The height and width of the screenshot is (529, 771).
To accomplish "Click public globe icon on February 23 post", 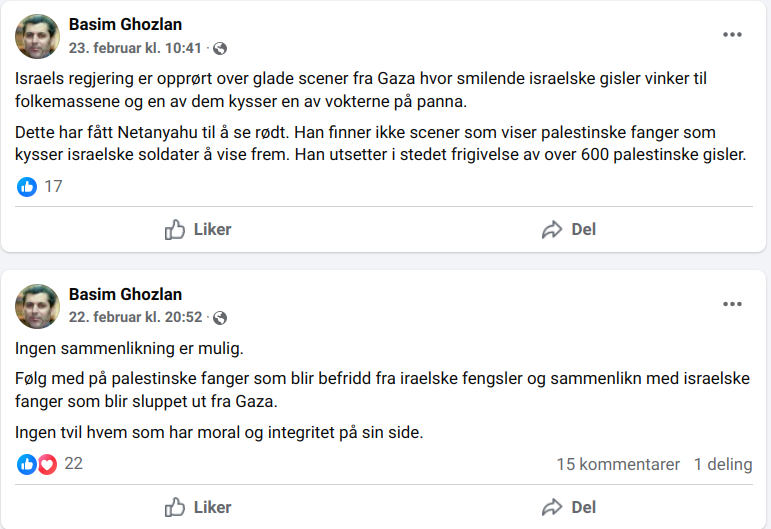I will click(220, 48).
